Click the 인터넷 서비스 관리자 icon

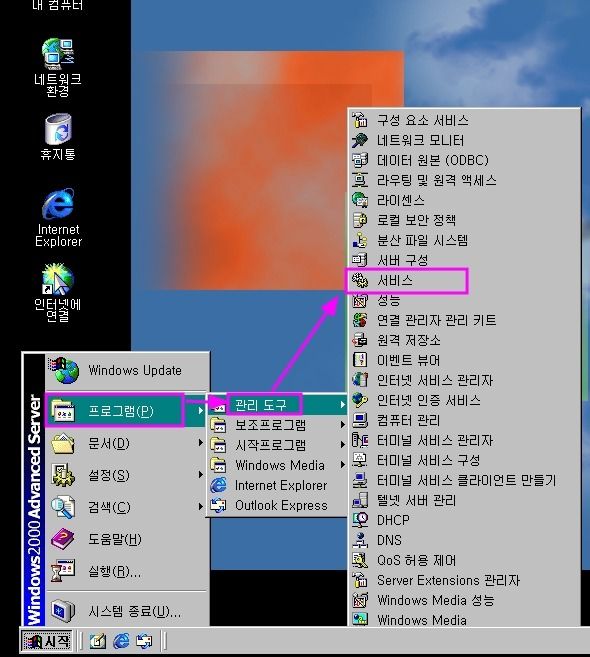[360, 380]
